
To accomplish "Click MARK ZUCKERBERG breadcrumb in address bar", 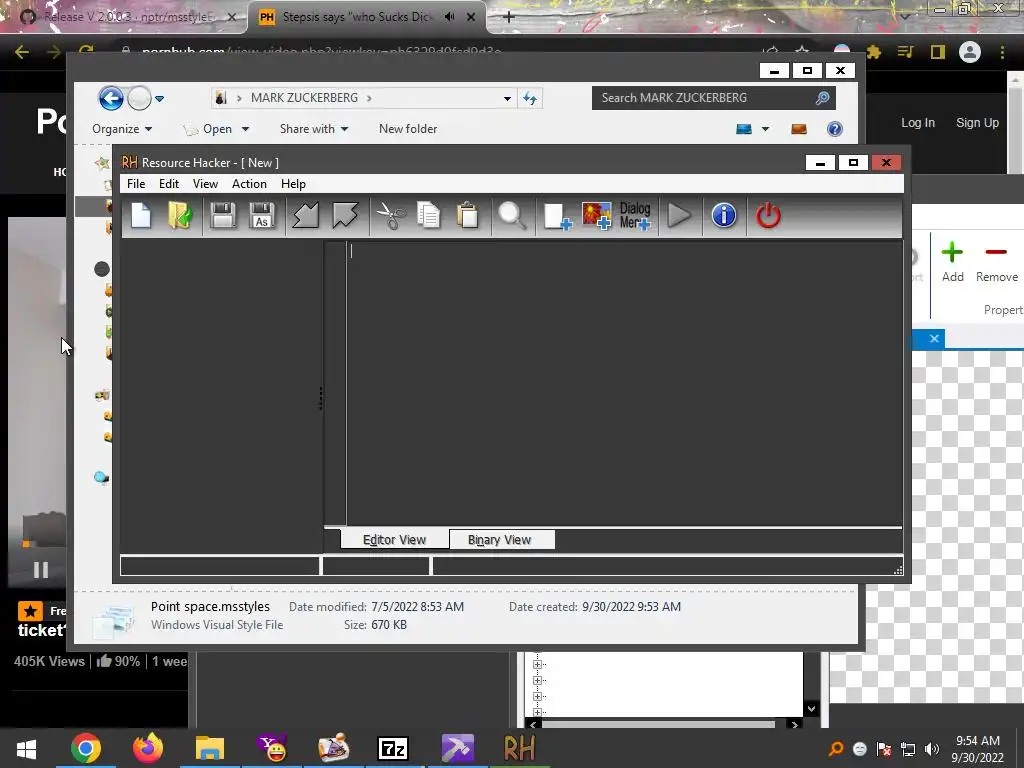I will point(304,98).
